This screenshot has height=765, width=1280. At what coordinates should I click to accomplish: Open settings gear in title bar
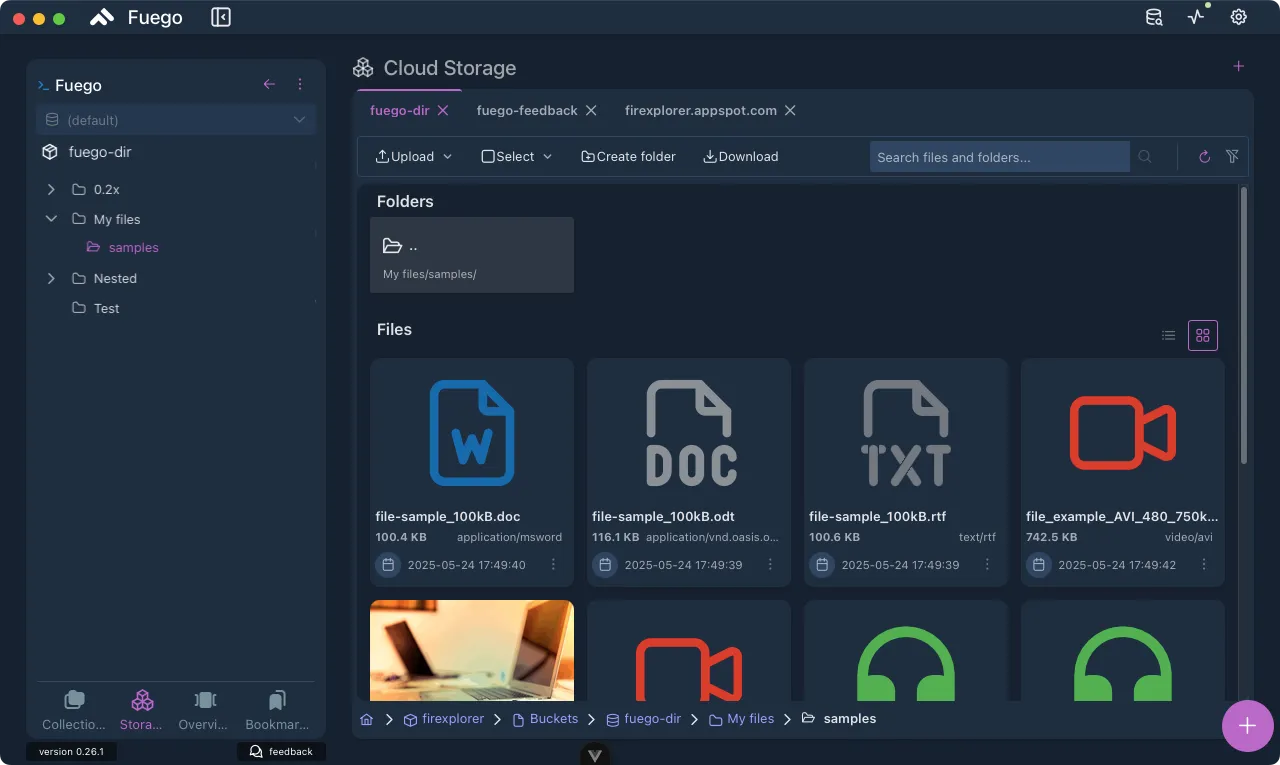[1238, 17]
